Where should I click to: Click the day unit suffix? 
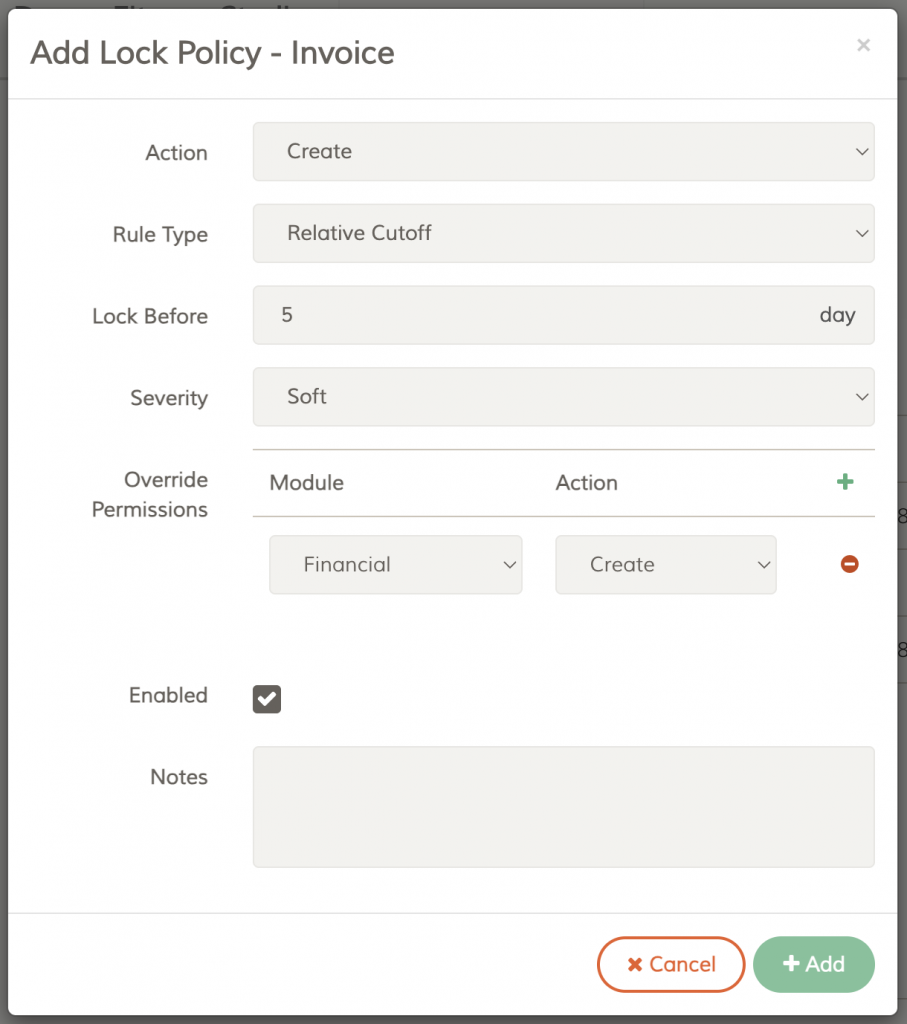837,315
